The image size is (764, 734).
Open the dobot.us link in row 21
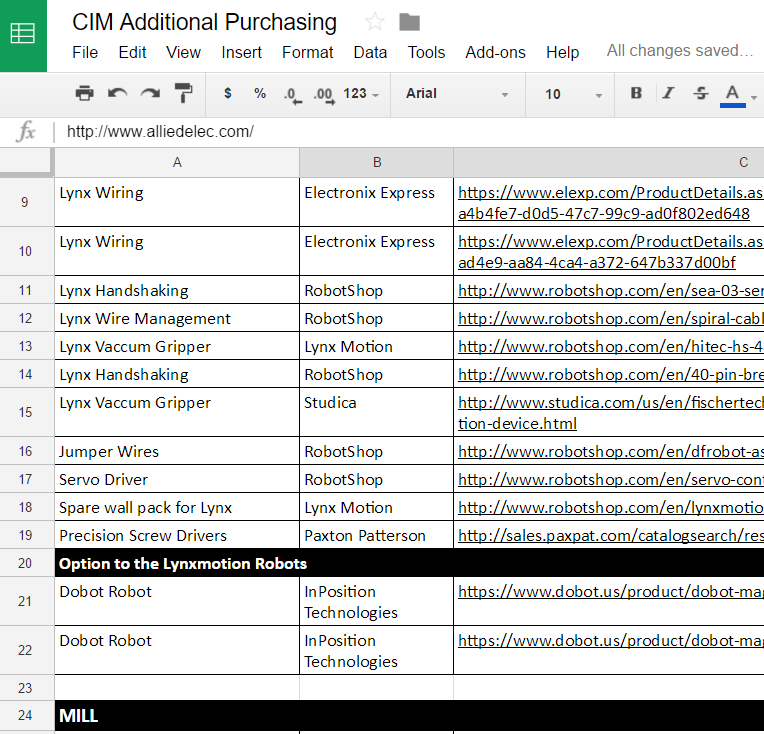click(611, 592)
